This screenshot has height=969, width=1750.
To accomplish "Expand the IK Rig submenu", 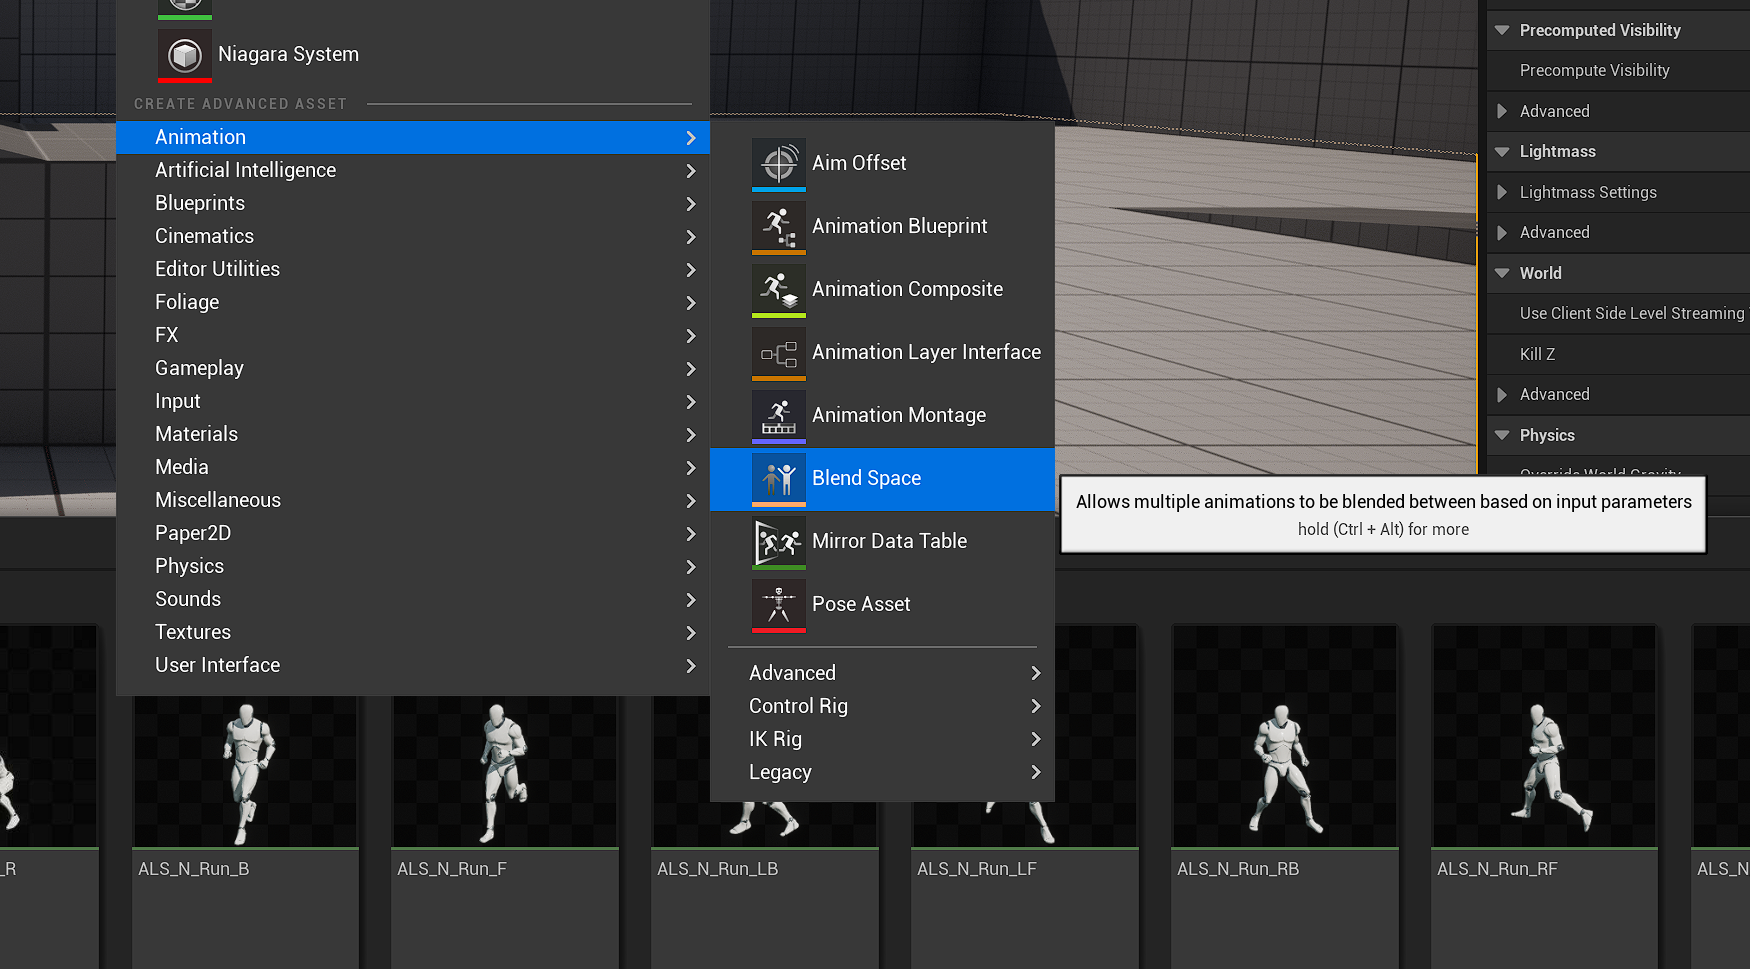I will pyautogui.click(x=882, y=739).
